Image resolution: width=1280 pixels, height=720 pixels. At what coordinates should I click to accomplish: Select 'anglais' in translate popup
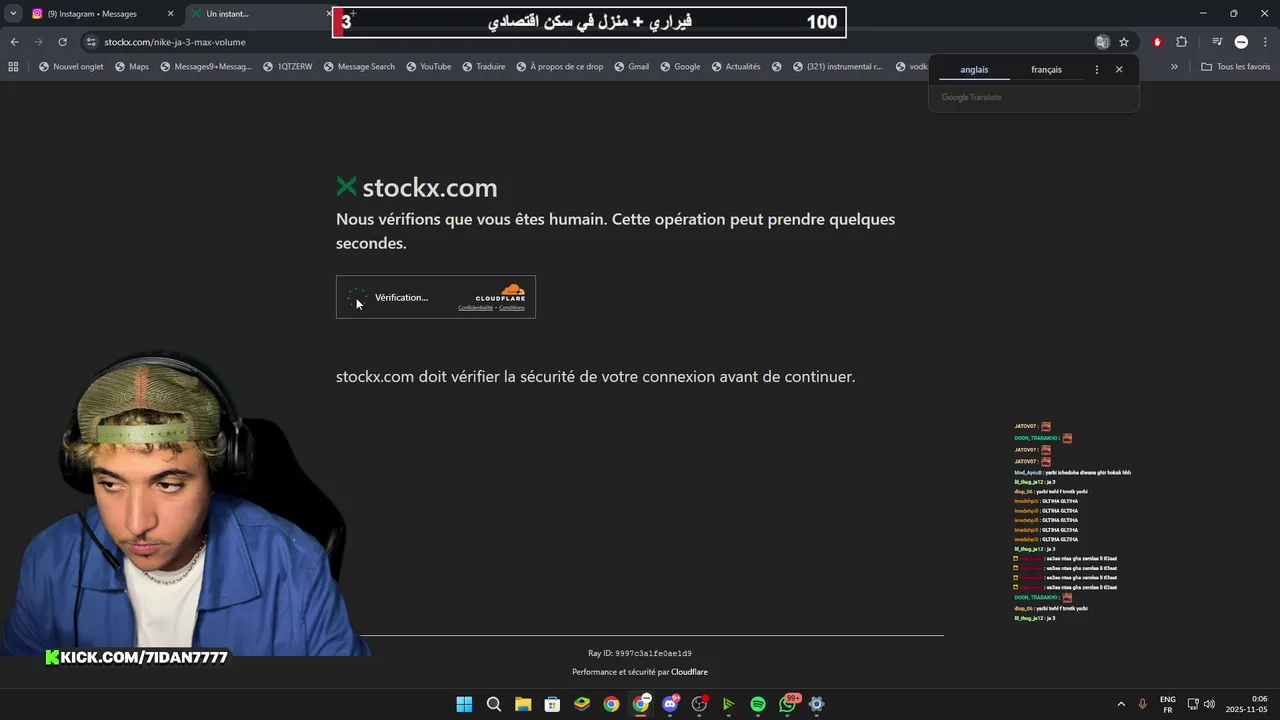(x=974, y=70)
